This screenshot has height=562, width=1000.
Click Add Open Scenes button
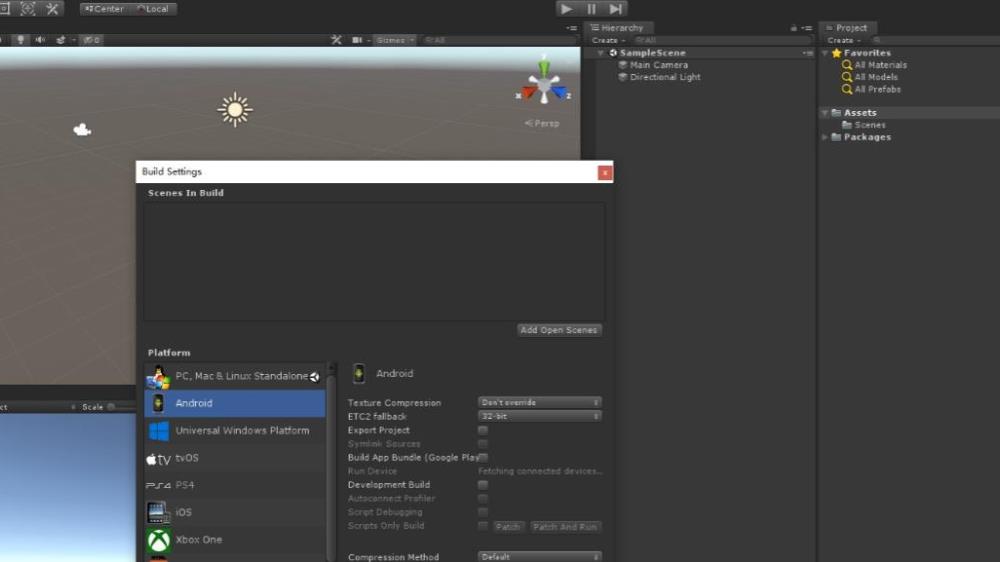[x=559, y=330]
